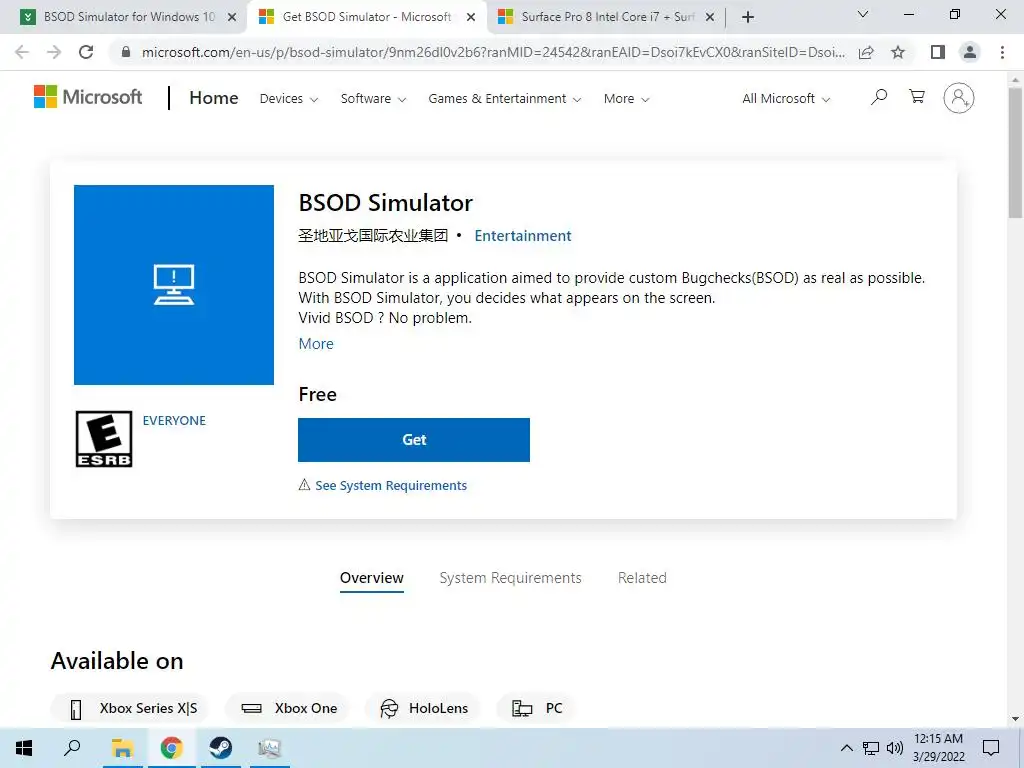The height and width of the screenshot is (768, 1024).
Task: Click the Microsoft logo in the header
Action: click(88, 97)
